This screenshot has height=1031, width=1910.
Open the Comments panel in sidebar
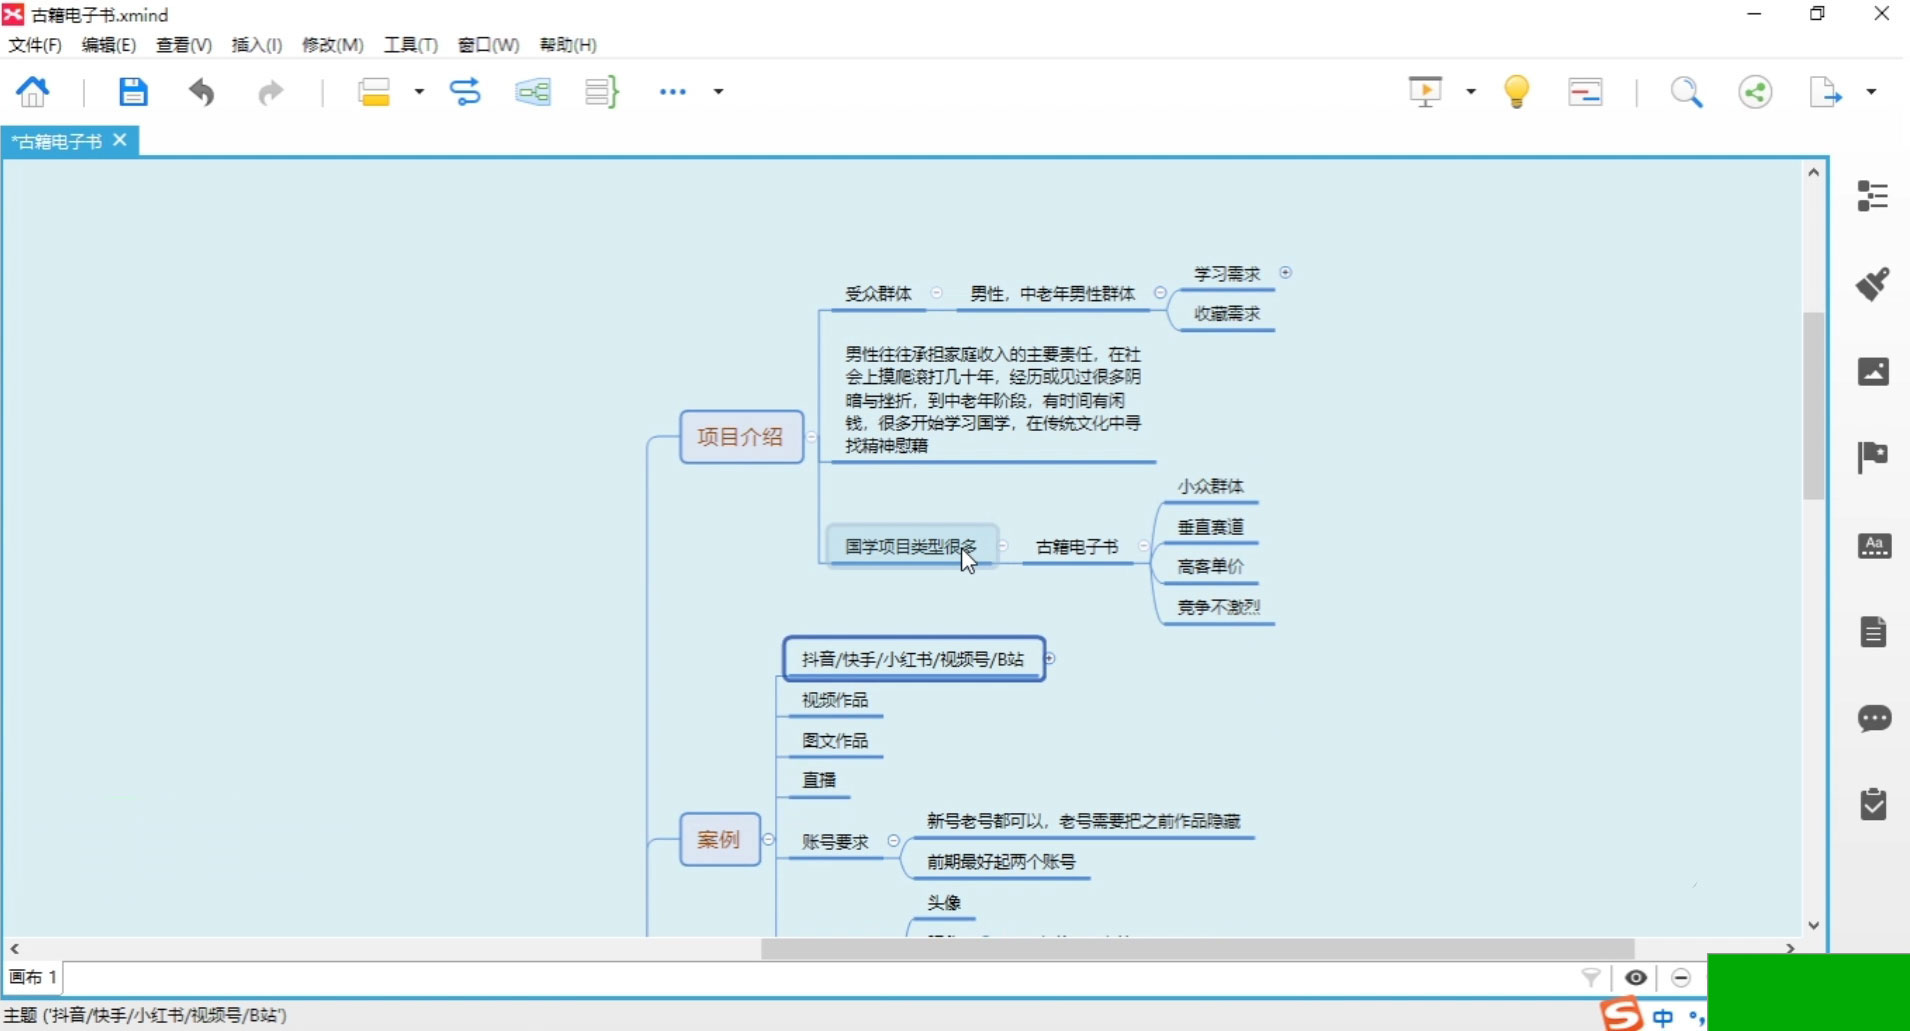click(x=1874, y=718)
